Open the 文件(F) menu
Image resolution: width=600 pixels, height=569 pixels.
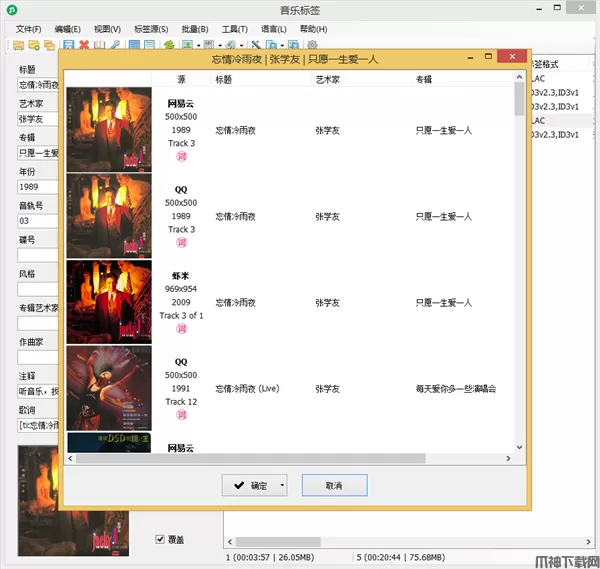[x=28, y=29]
